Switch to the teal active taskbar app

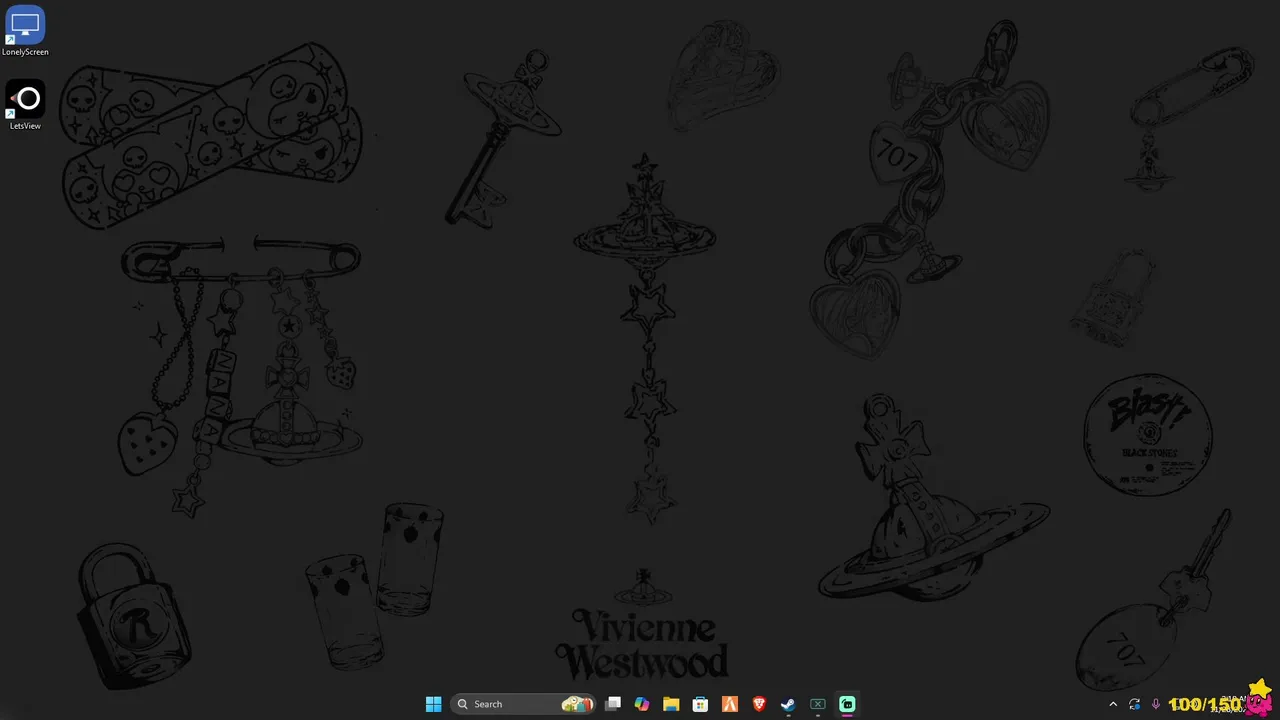847,704
